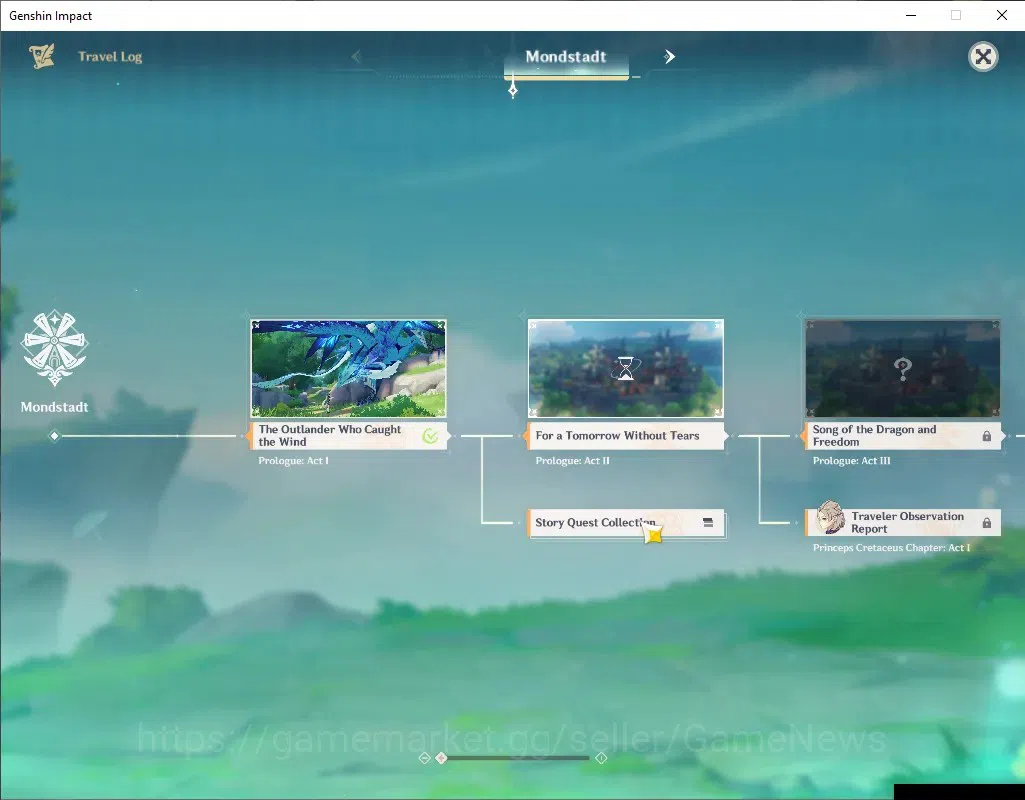Image resolution: width=1025 pixels, height=800 pixels.
Task: Go to next region with right arrow
Action: pyautogui.click(x=669, y=57)
